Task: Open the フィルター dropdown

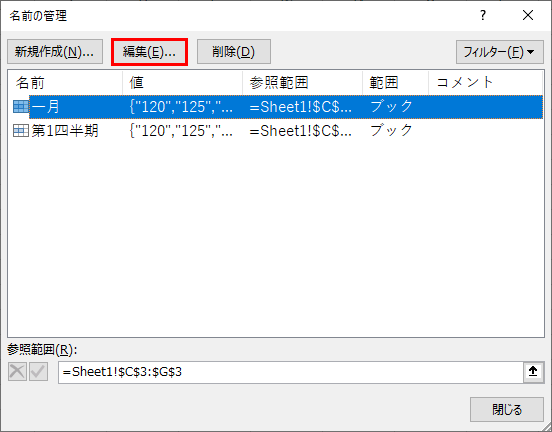Action: coord(500,52)
